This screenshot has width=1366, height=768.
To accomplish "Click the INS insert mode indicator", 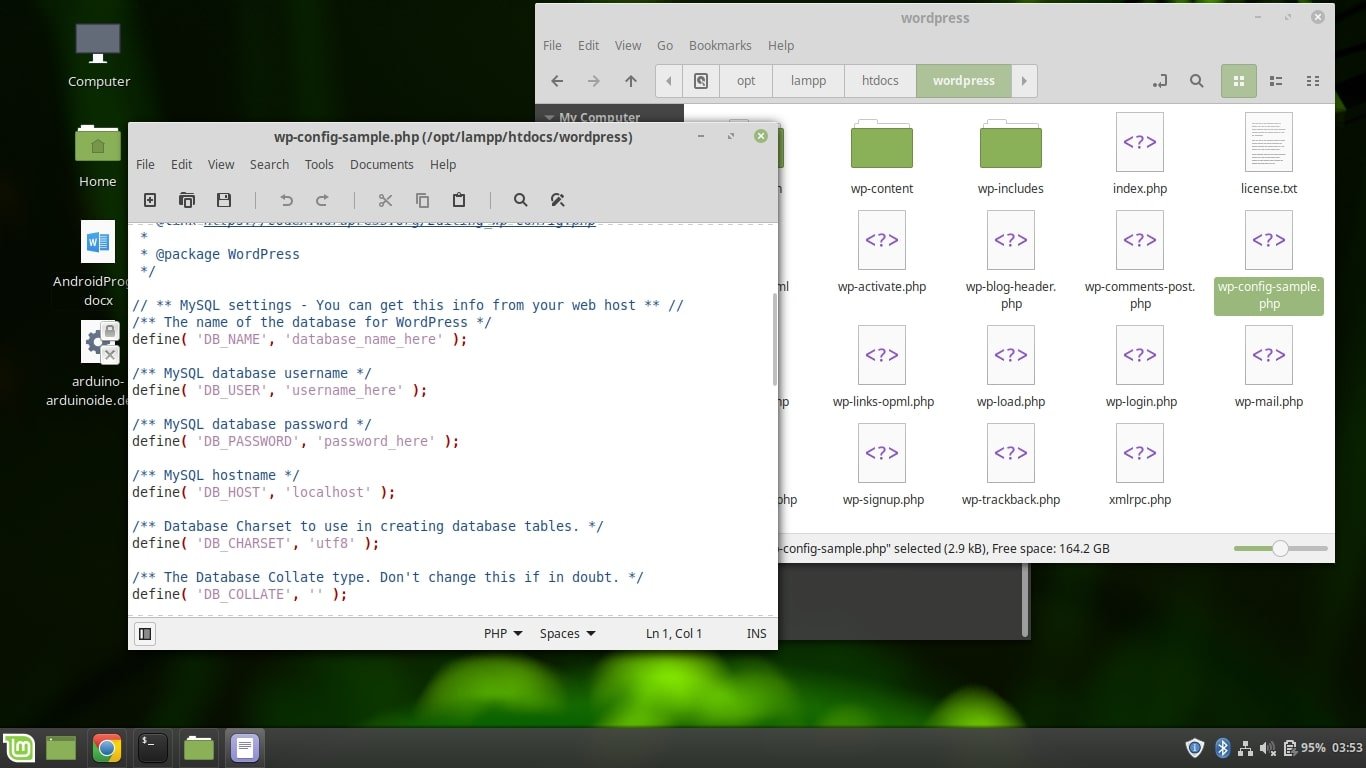I will 756,633.
